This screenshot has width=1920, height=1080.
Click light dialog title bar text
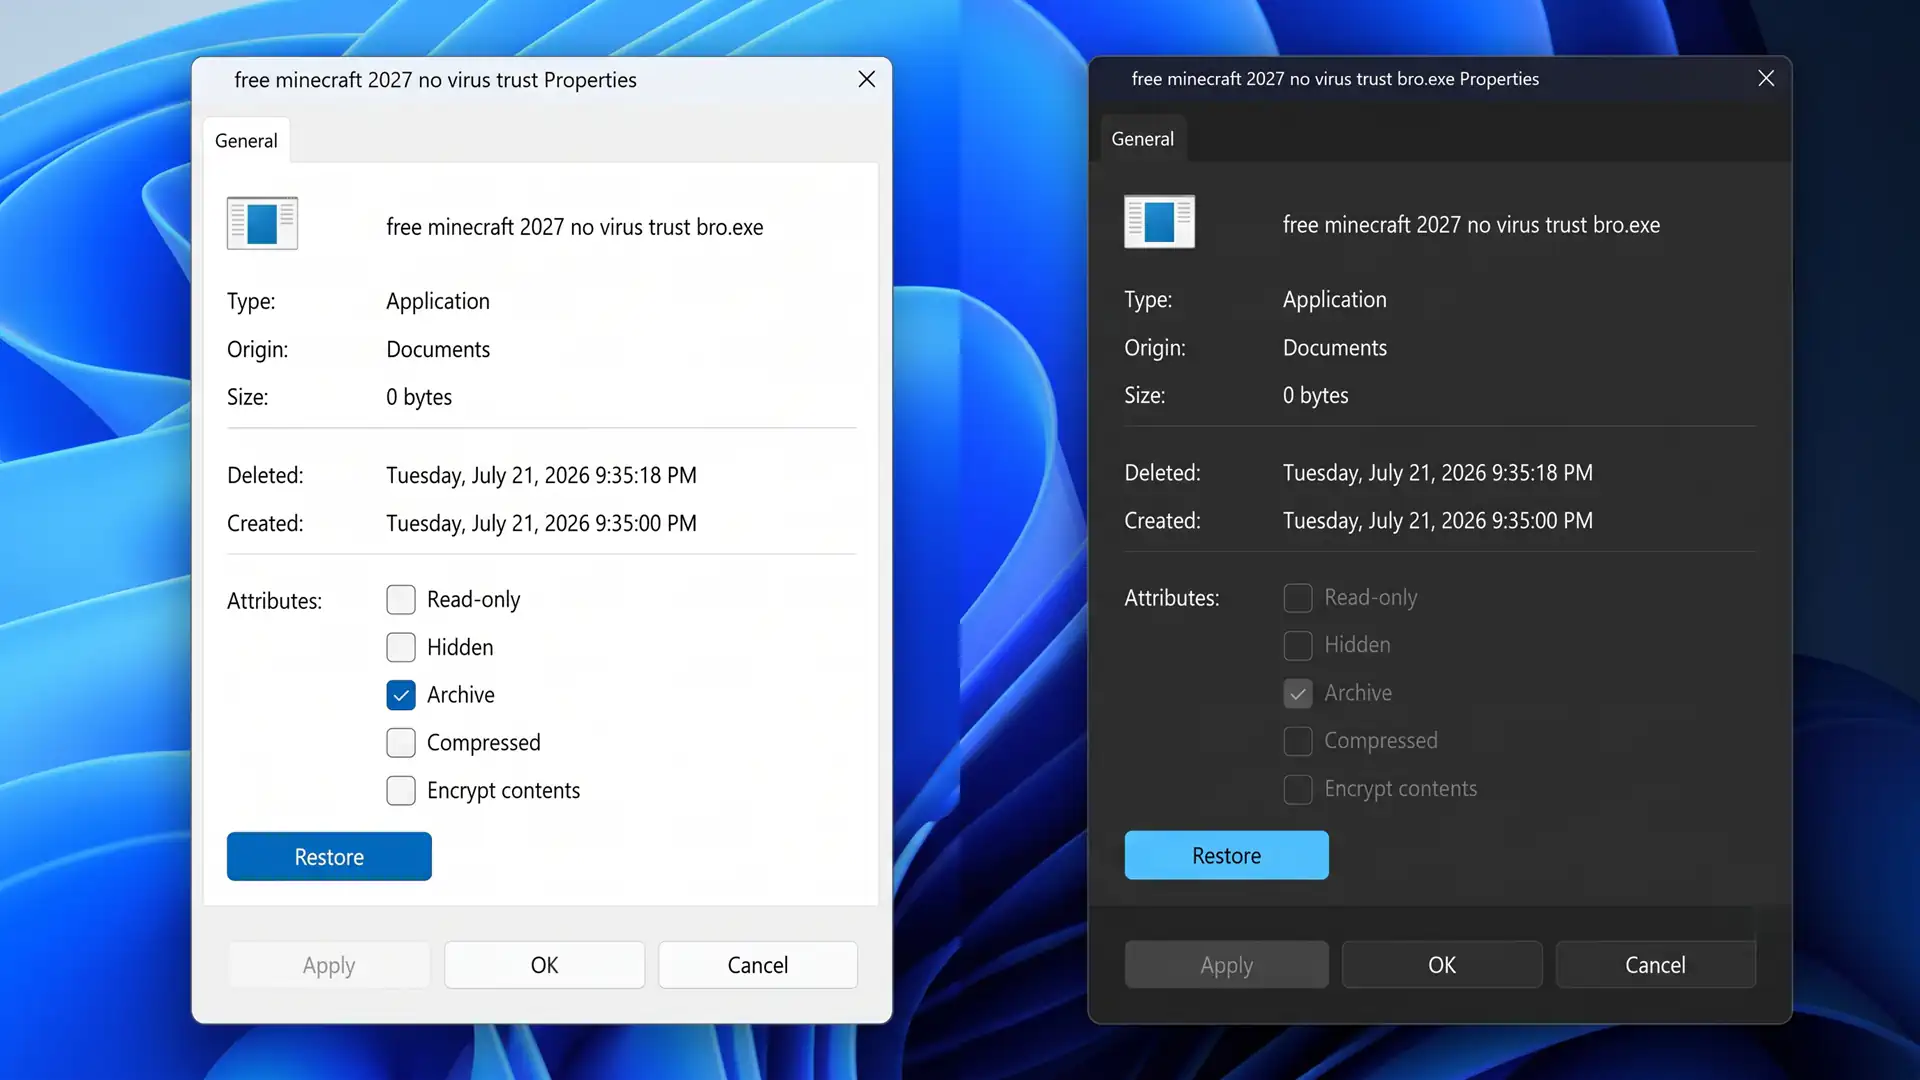pos(435,80)
